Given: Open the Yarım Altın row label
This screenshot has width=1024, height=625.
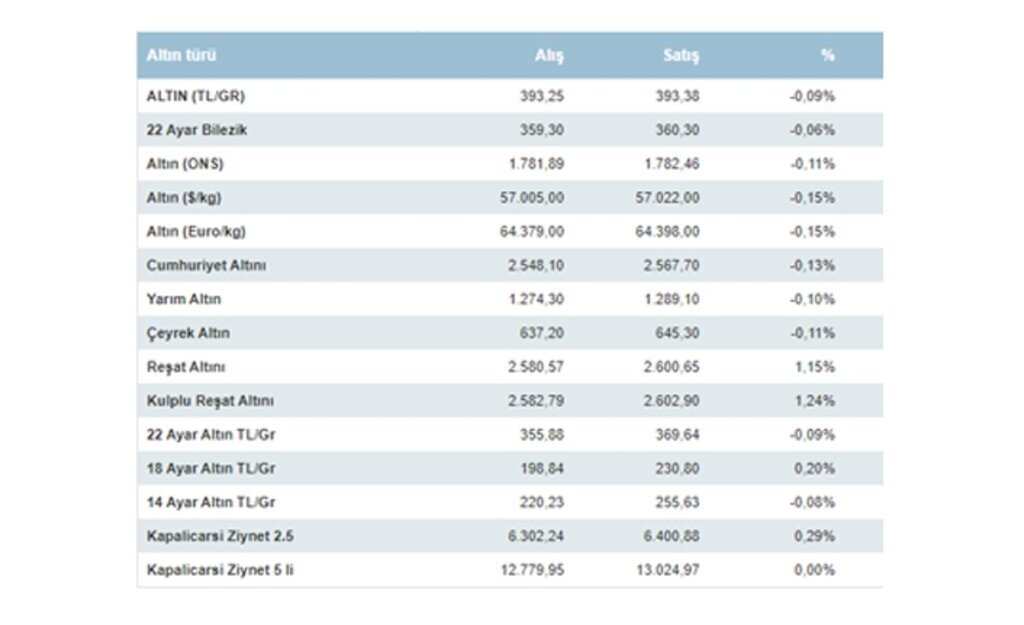Looking at the screenshot, I should click(184, 299).
